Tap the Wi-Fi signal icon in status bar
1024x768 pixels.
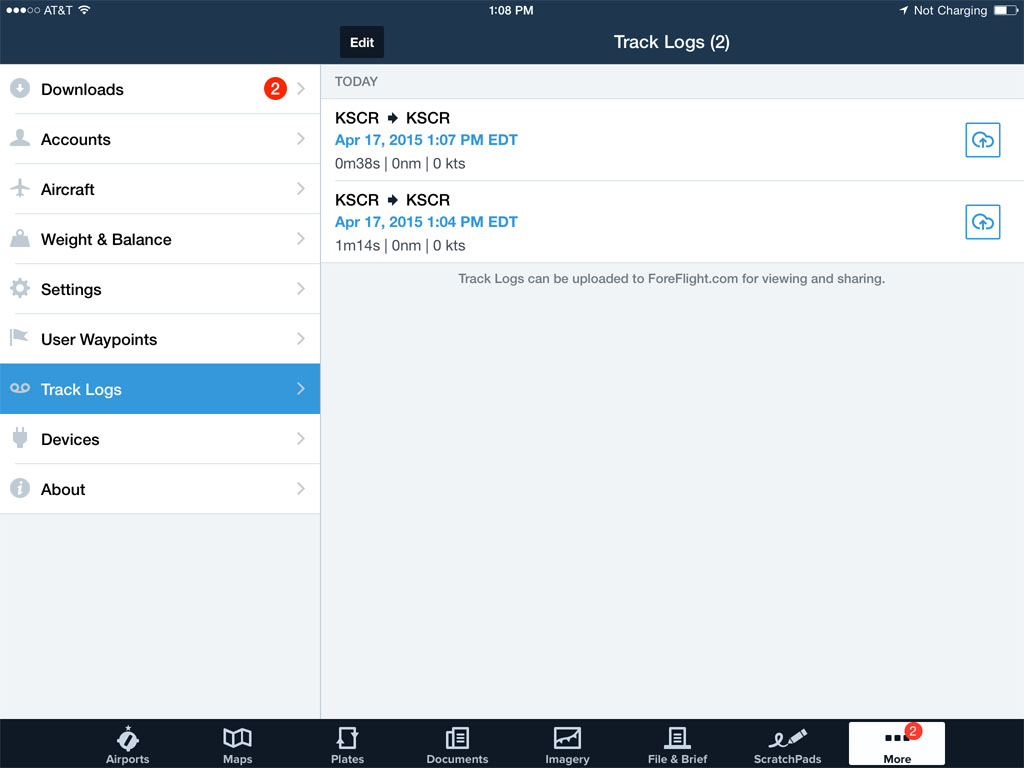[x=84, y=10]
